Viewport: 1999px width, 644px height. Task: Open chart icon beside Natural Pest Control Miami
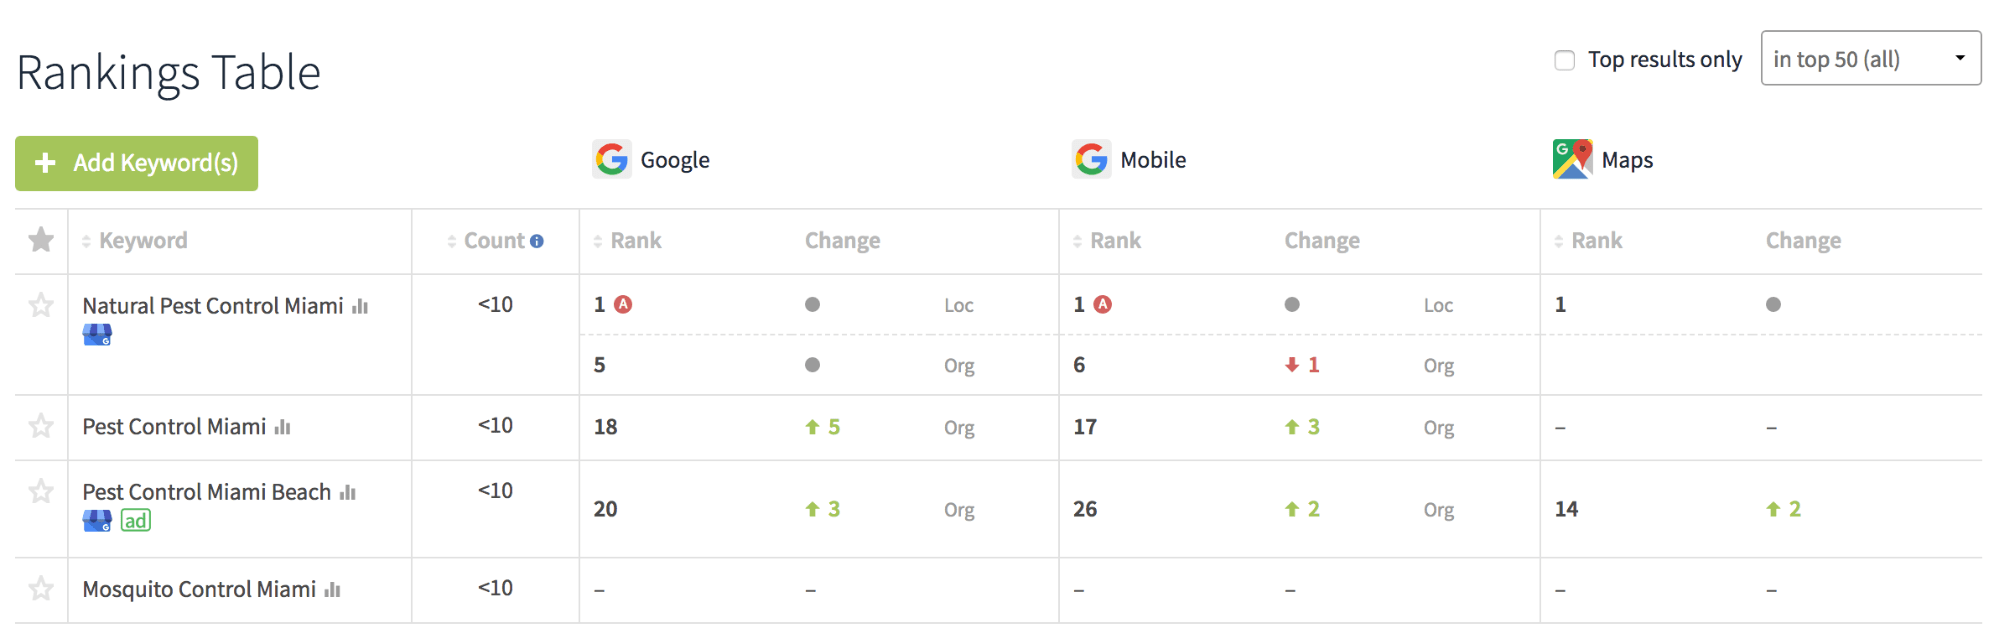(360, 306)
